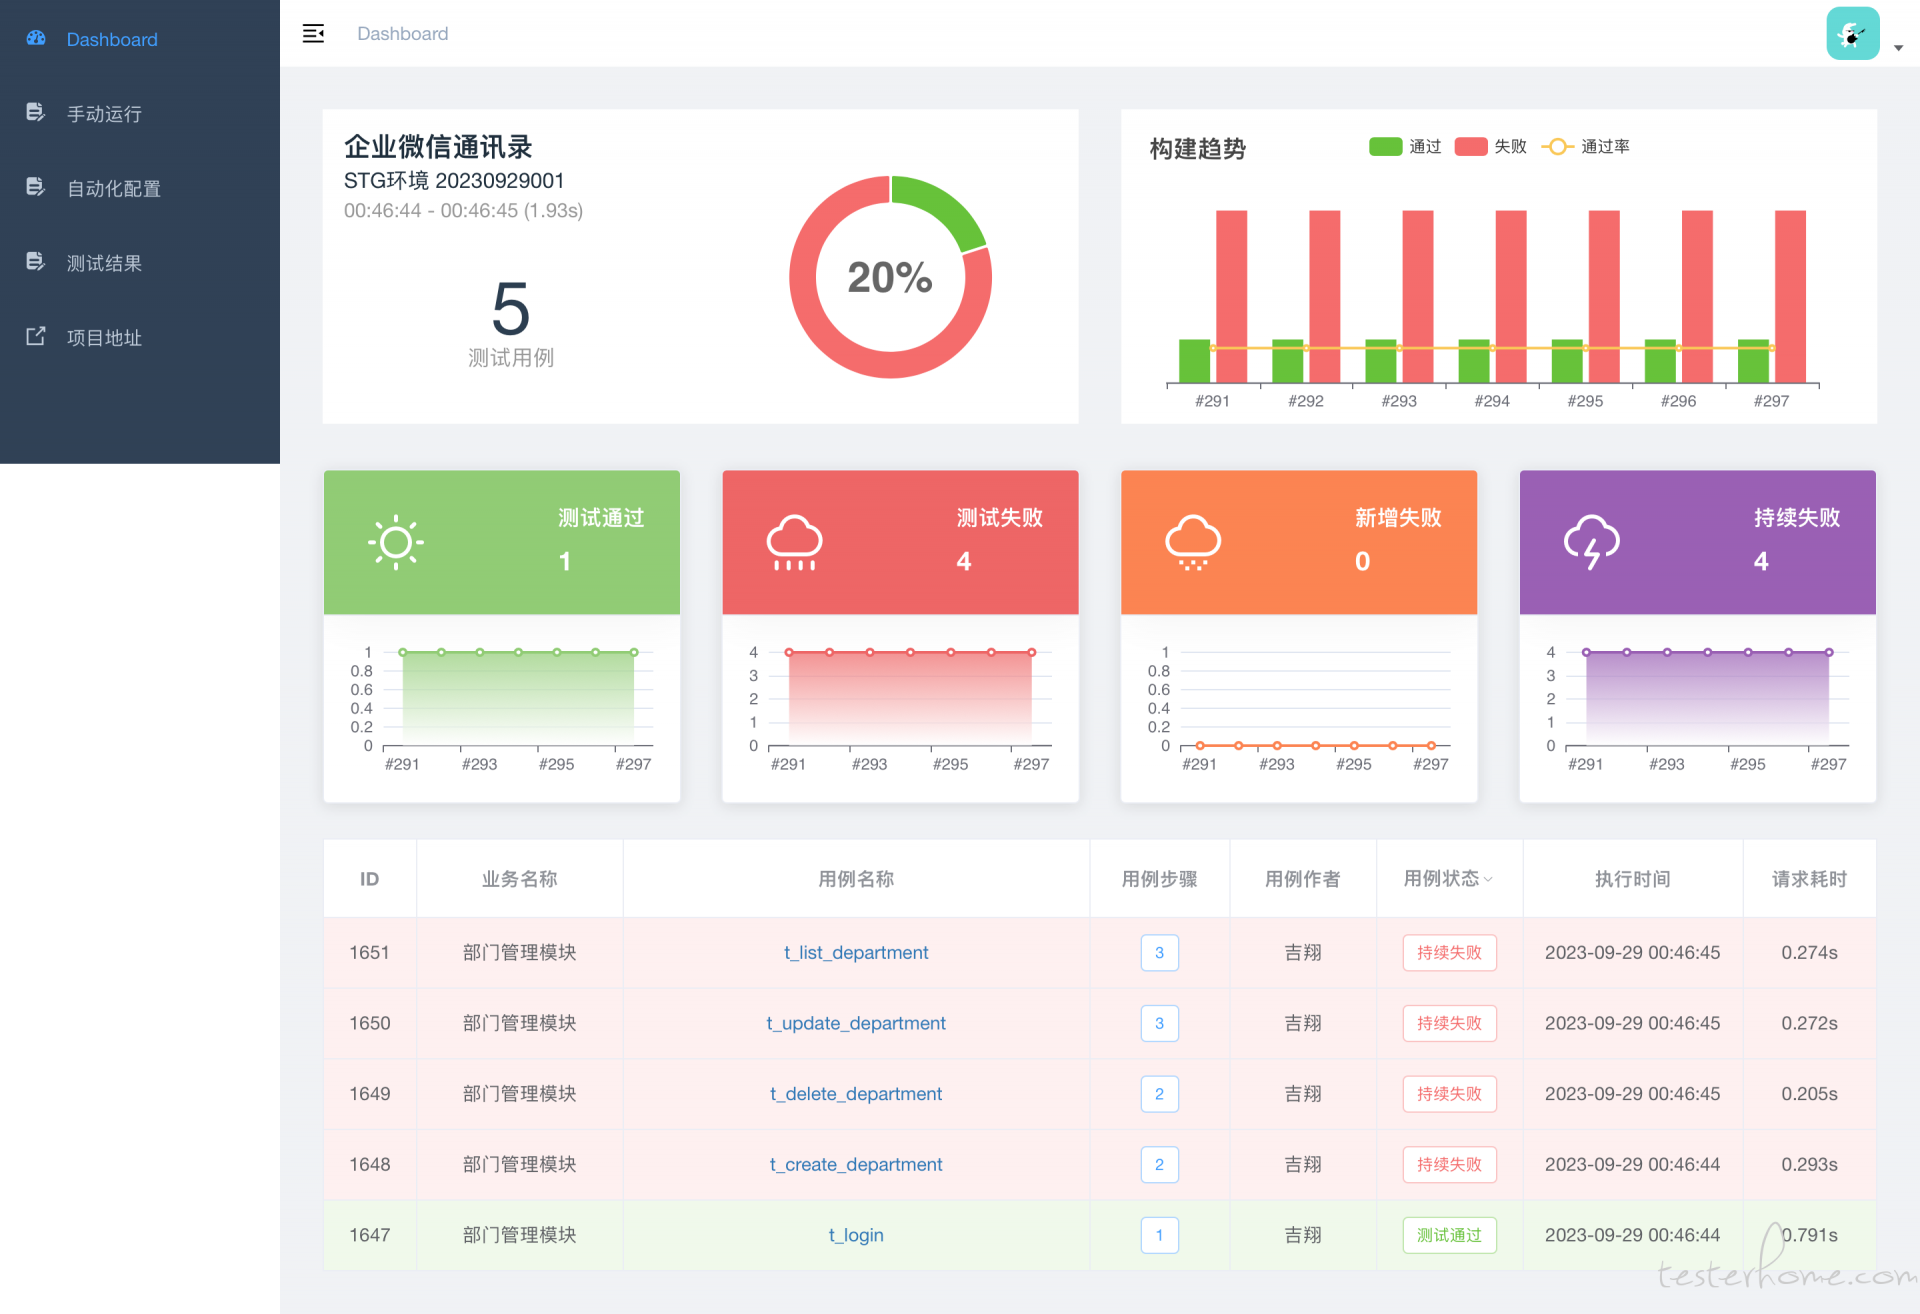This screenshot has height=1314, width=1920.
Task: Click the red failure bar for build #294
Action: click(x=1511, y=296)
